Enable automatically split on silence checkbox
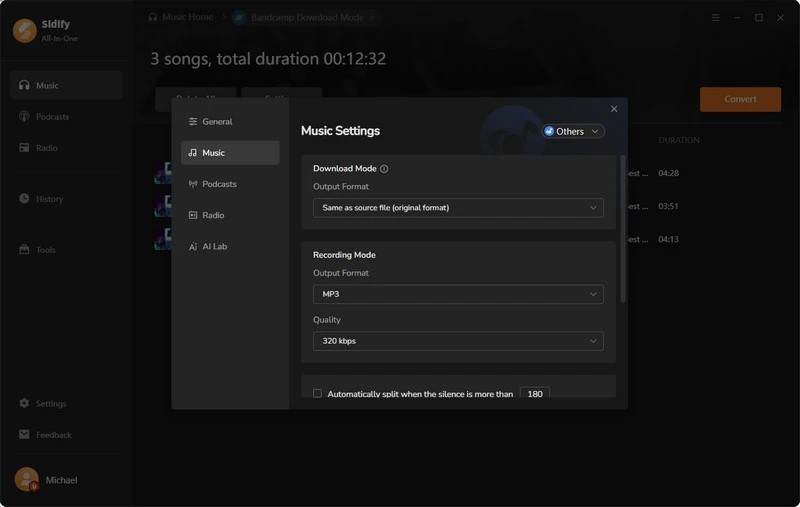This screenshot has width=800, height=507. tap(317, 393)
